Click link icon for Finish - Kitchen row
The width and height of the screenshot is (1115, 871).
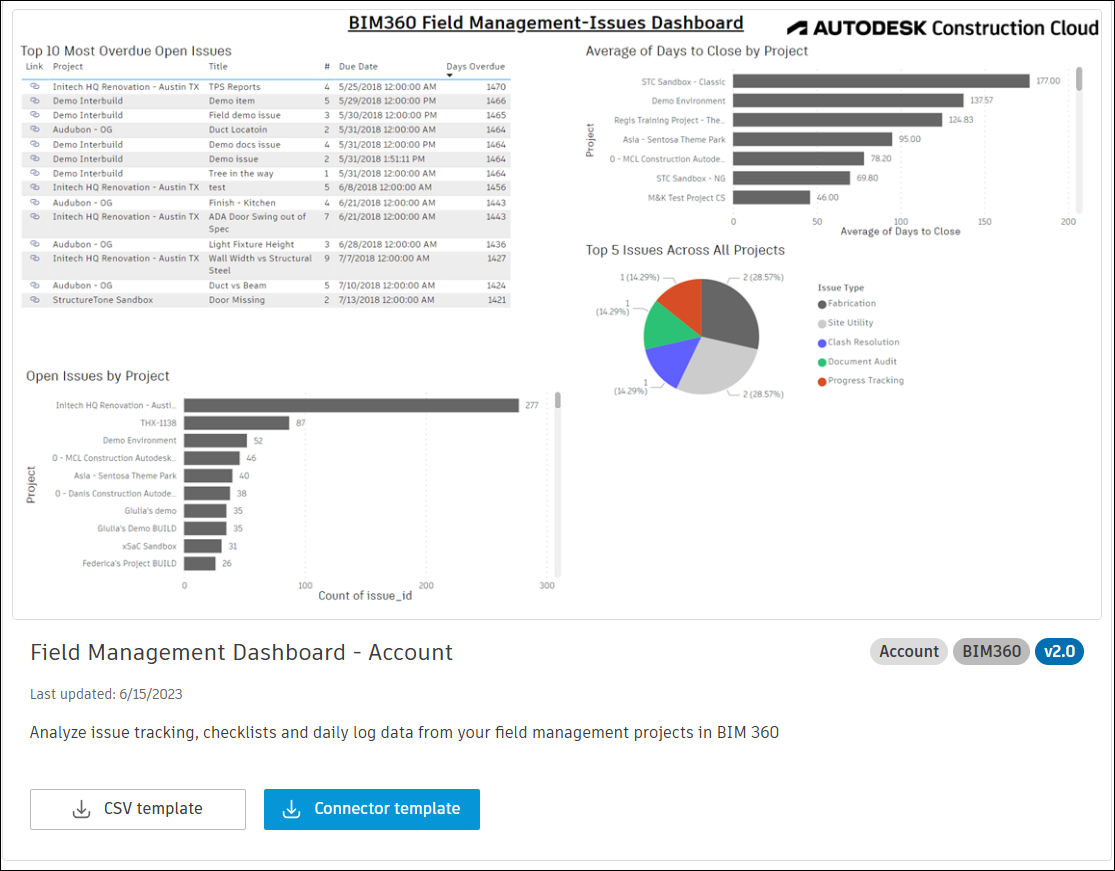point(34,202)
